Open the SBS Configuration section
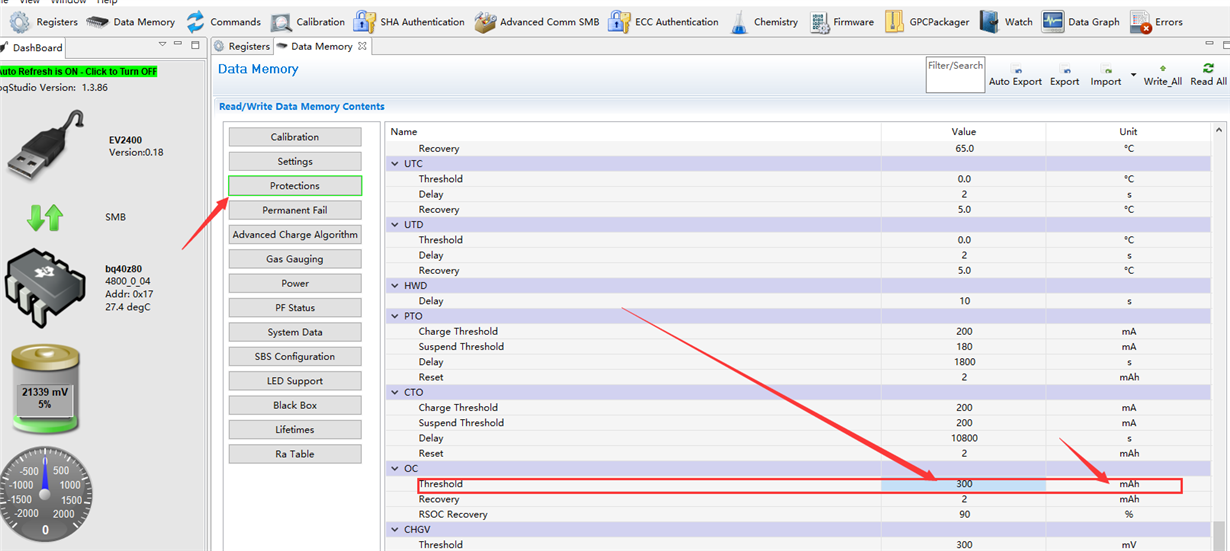 tap(295, 356)
